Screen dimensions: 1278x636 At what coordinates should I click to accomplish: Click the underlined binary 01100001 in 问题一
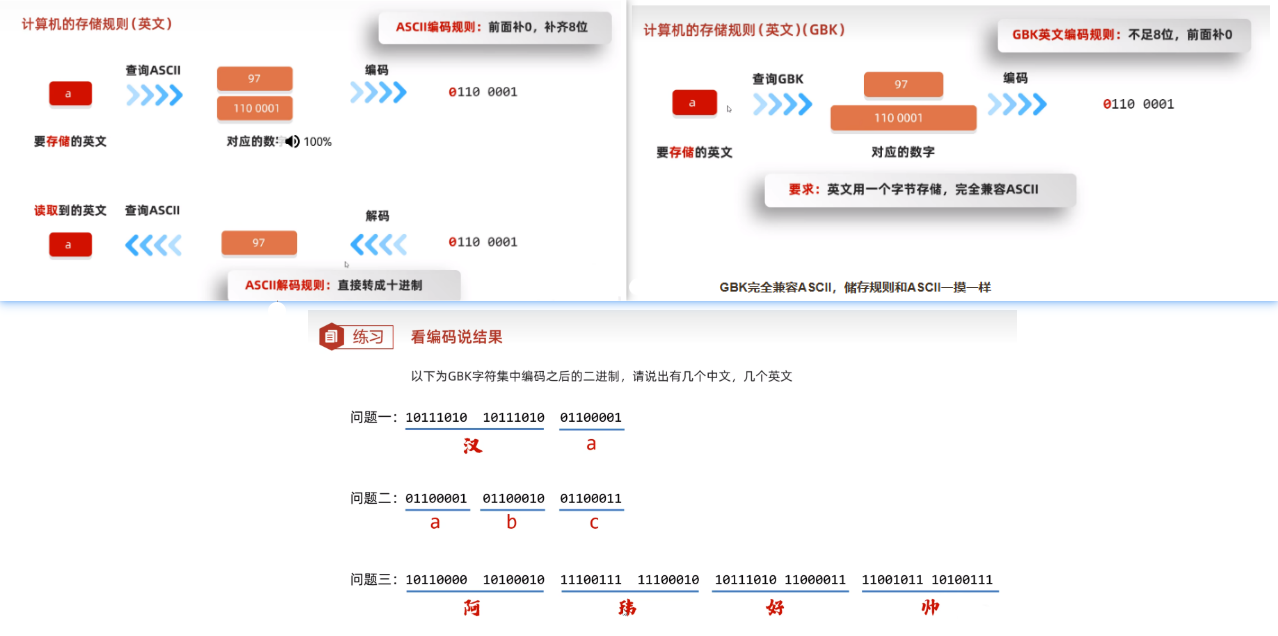pos(590,417)
